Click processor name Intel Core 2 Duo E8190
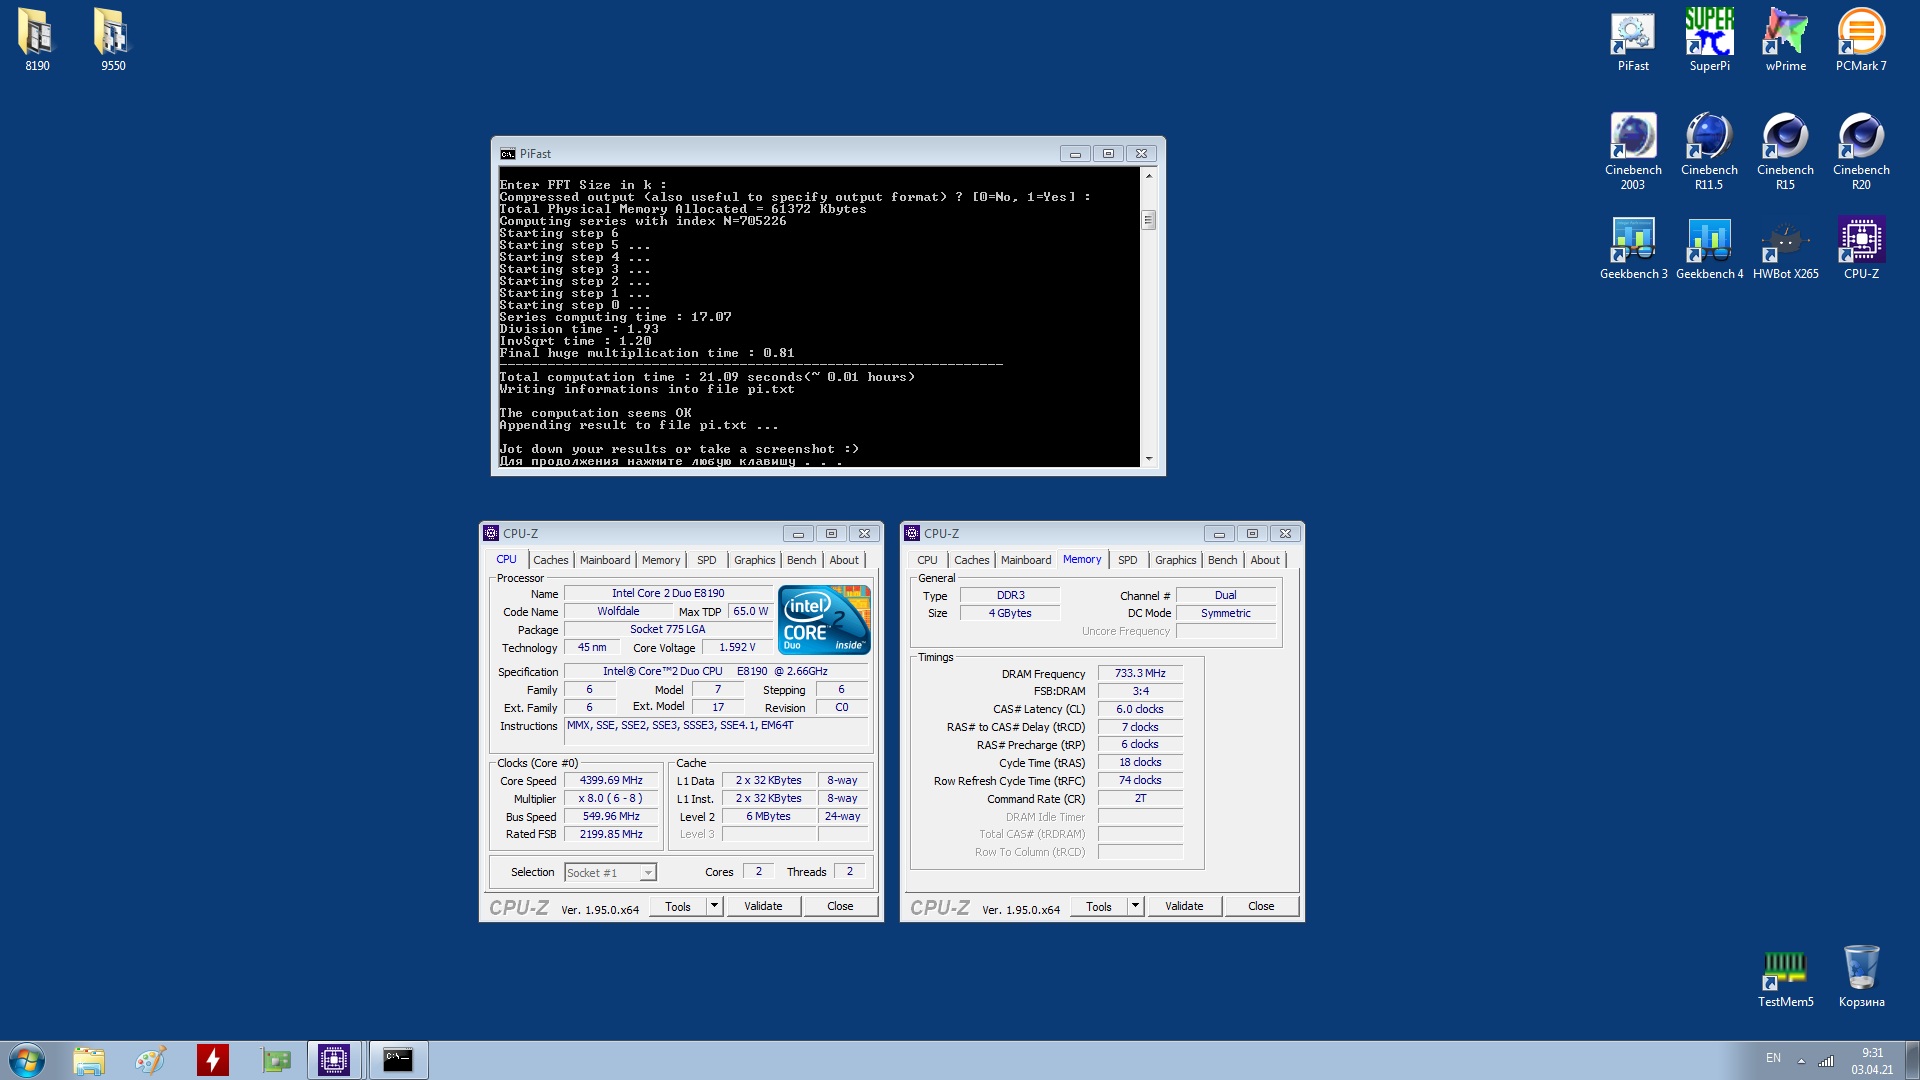 click(668, 593)
